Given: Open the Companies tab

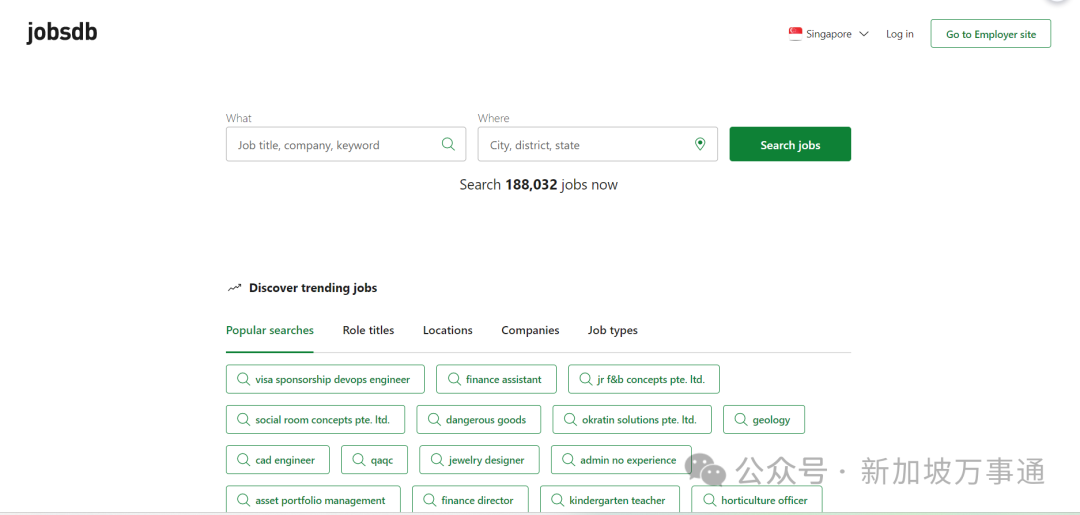Looking at the screenshot, I should point(530,330).
